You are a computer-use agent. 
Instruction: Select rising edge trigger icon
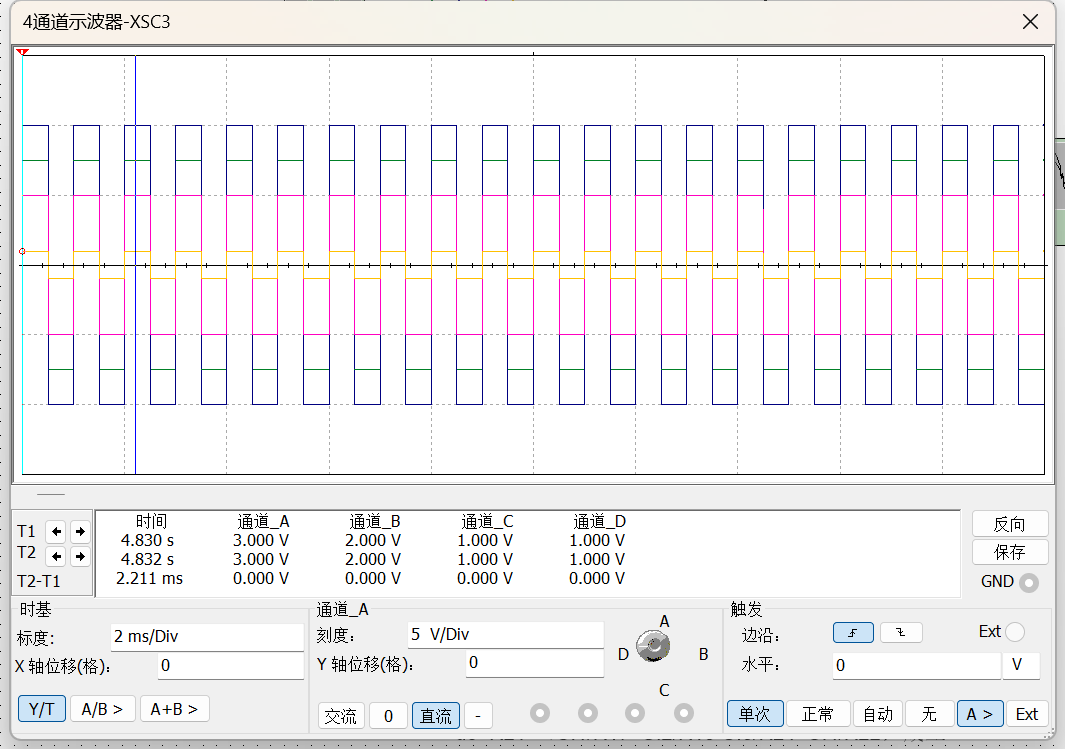tap(853, 633)
